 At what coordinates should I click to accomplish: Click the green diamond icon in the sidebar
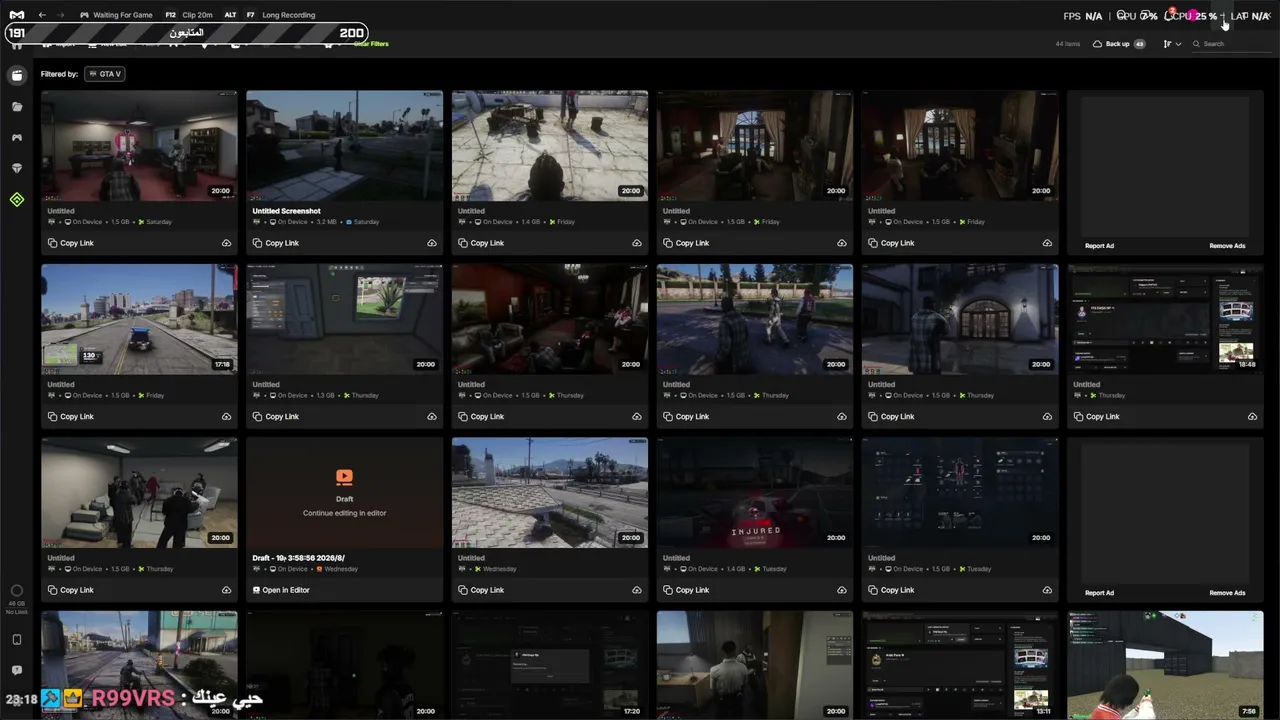[17, 200]
